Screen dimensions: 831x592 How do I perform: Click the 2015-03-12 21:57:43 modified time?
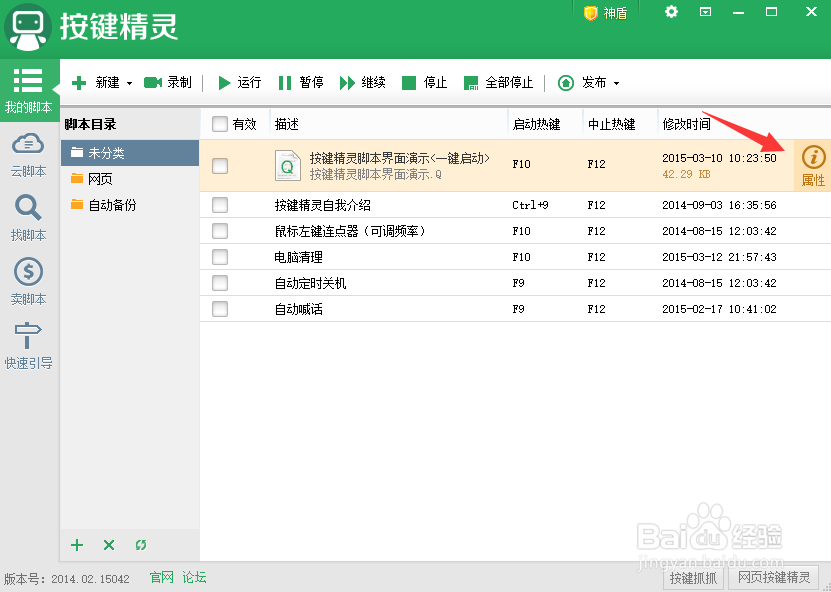click(x=719, y=257)
